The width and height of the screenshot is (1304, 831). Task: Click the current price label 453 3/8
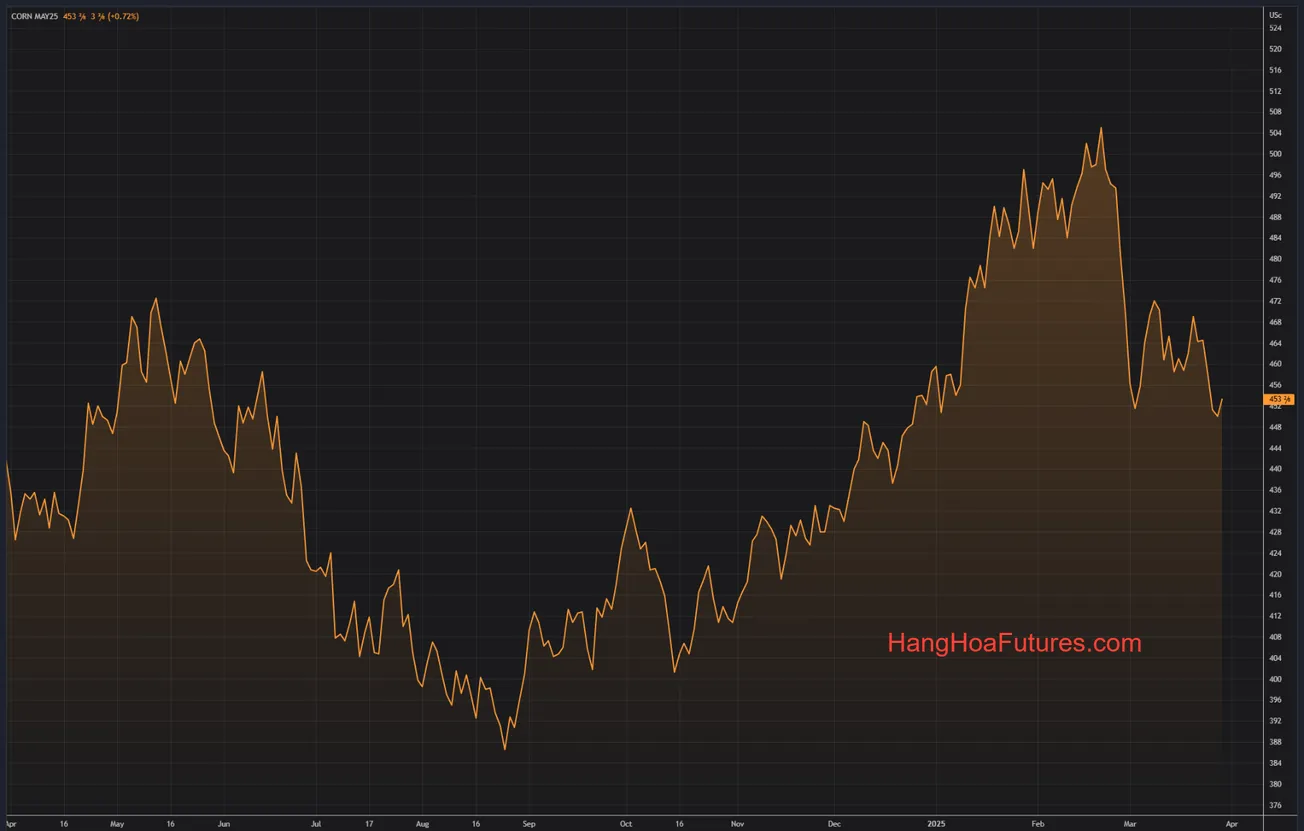click(x=1279, y=398)
